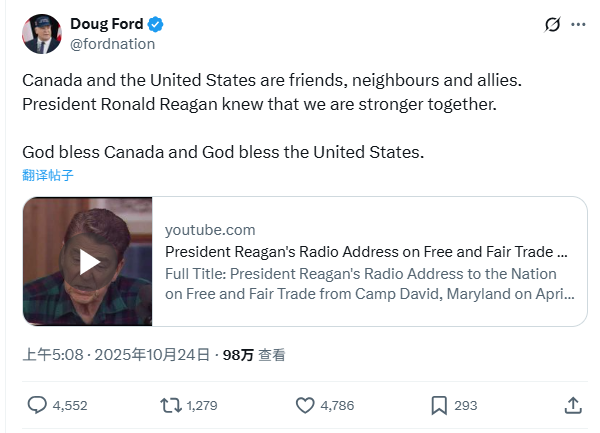Open the President Reagan's Radio Address card title
Viewport: 600px width, 433px height.
point(366,251)
